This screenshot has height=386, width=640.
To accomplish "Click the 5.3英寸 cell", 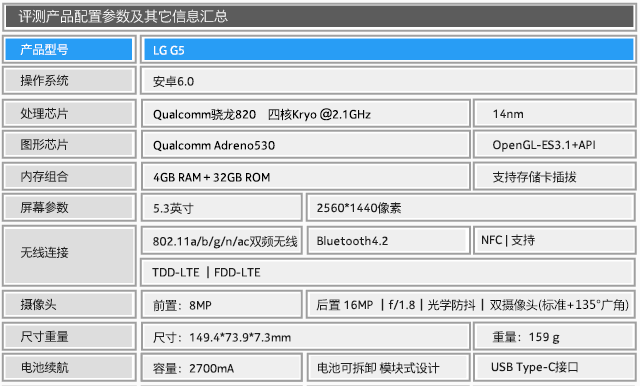I will pos(222,208).
